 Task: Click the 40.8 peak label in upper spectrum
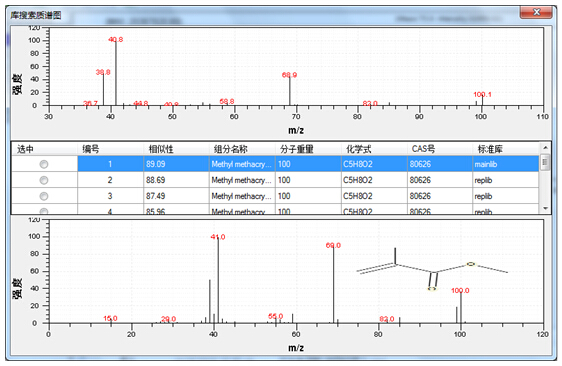(x=115, y=39)
